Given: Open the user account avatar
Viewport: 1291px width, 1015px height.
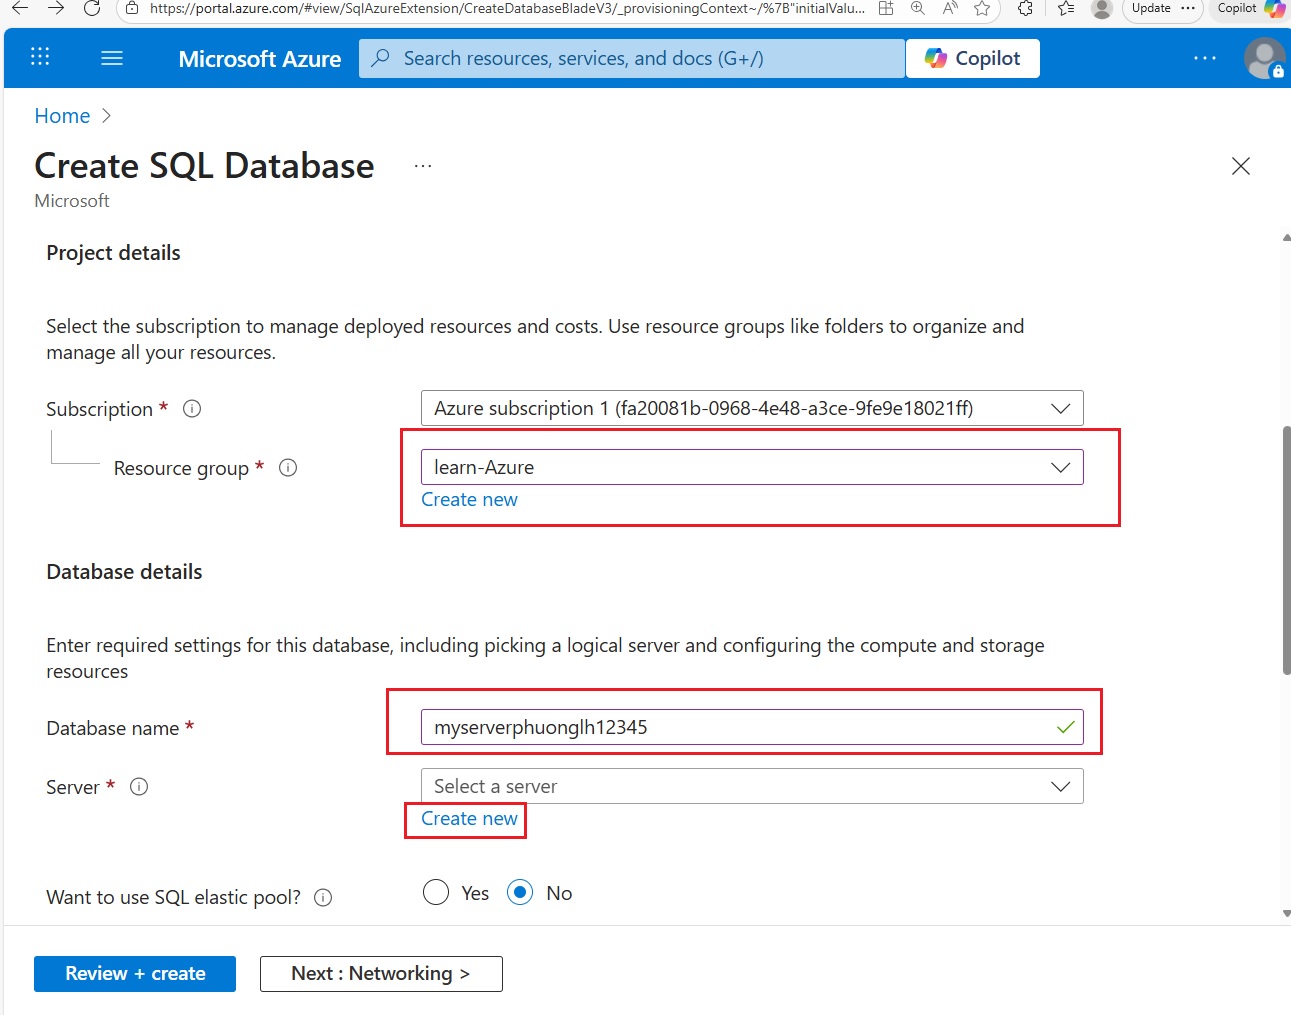Looking at the screenshot, I should (1263, 58).
